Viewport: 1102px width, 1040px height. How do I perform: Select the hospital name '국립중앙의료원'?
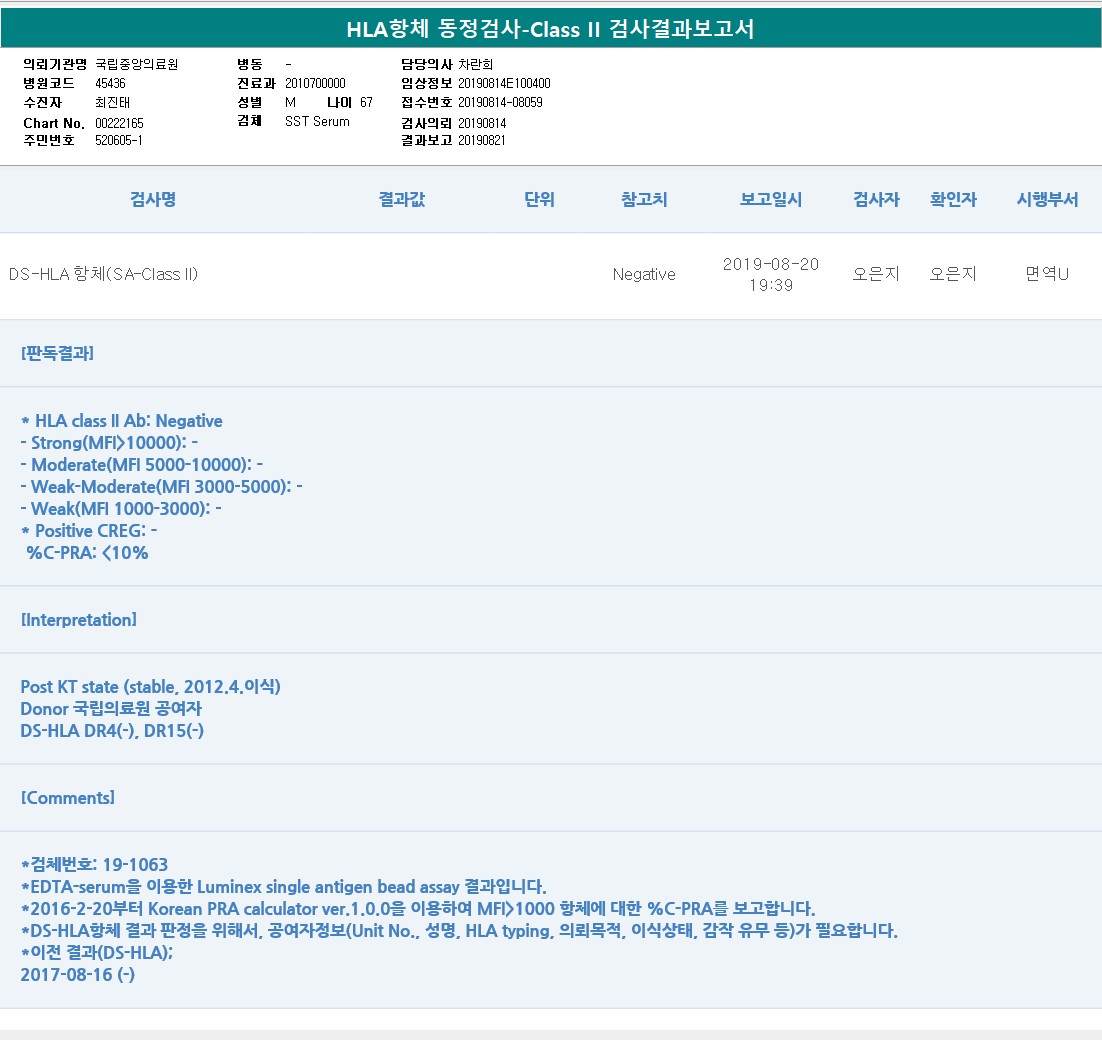136,64
